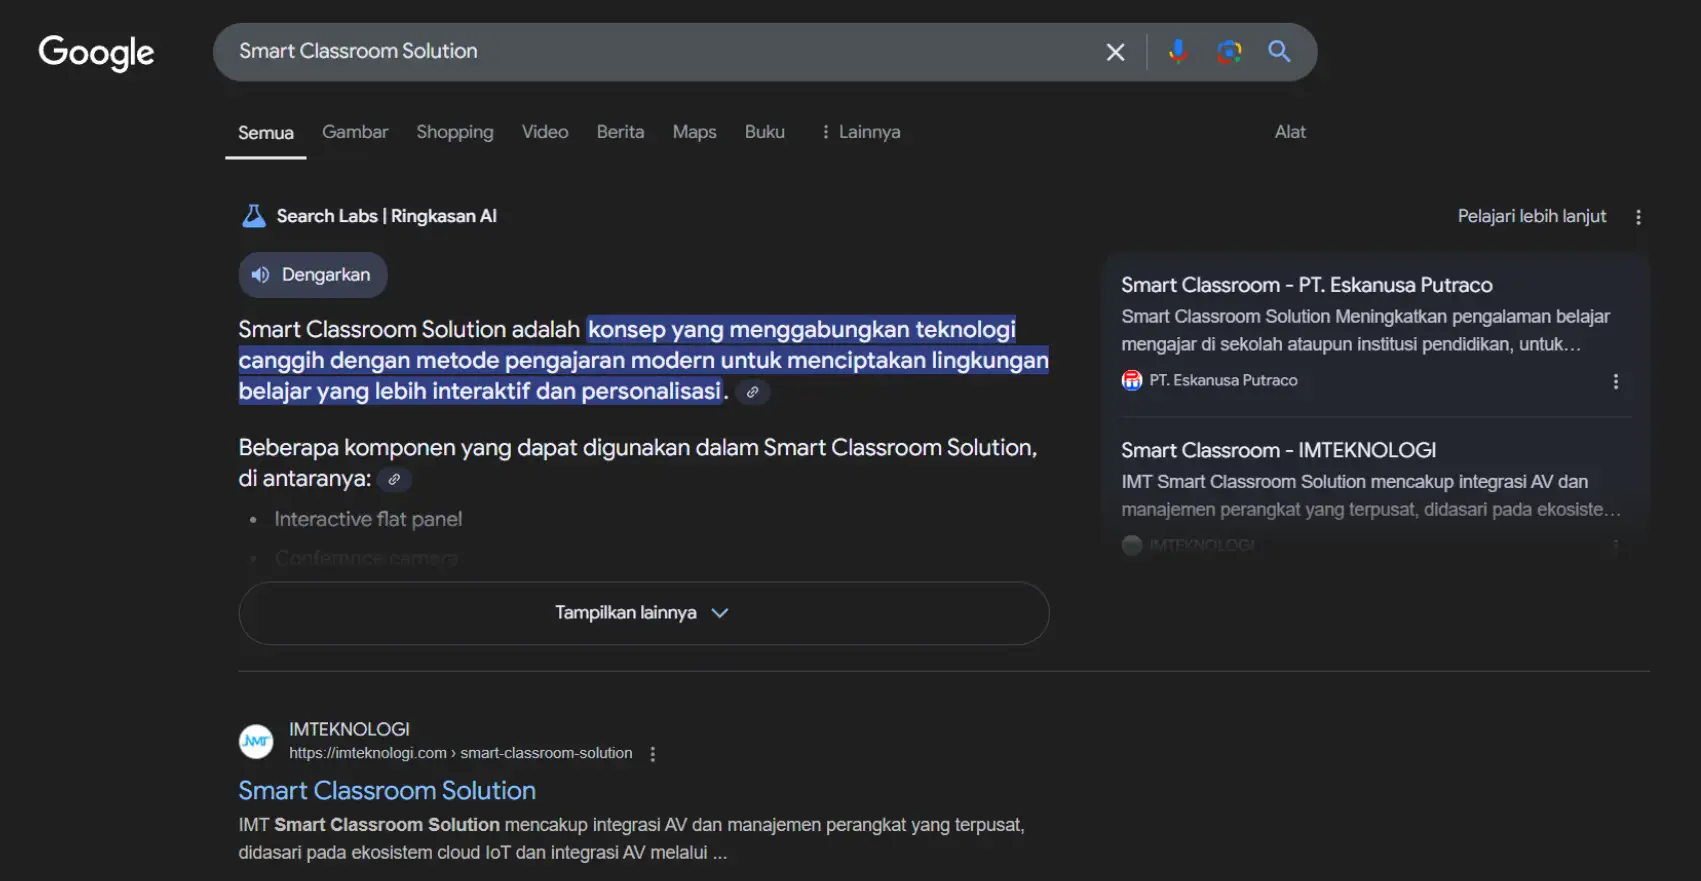Click the imteknologi.com URL breadcrumb
Screen dimensions: 1701x881
coord(460,754)
